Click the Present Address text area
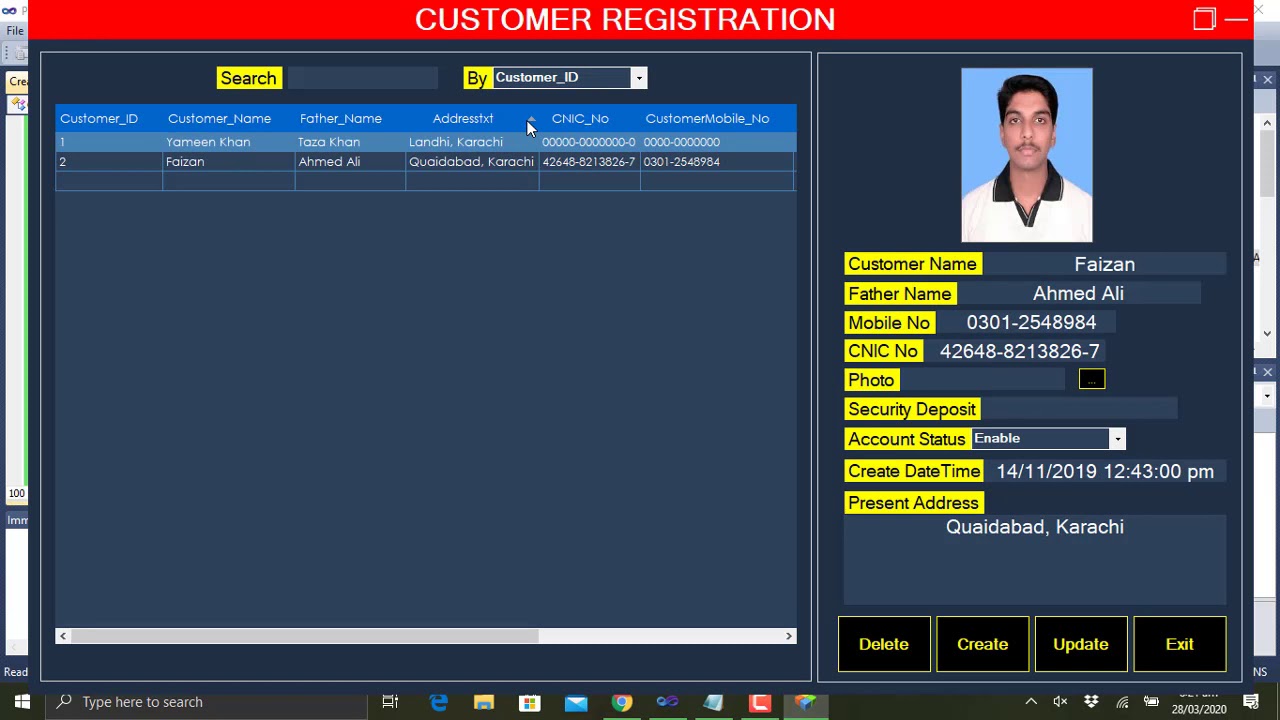This screenshot has height=720, width=1280. pos(1035,560)
